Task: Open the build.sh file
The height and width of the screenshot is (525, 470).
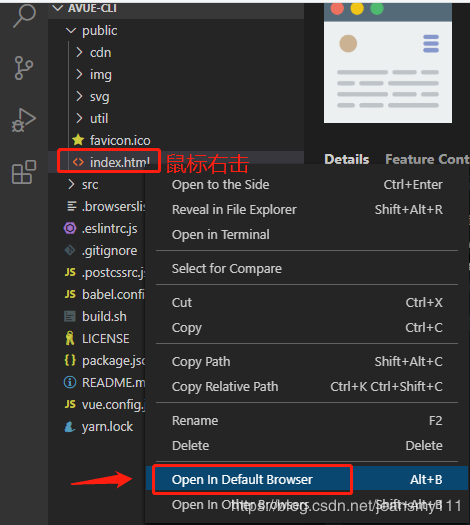Action: [104, 316]
